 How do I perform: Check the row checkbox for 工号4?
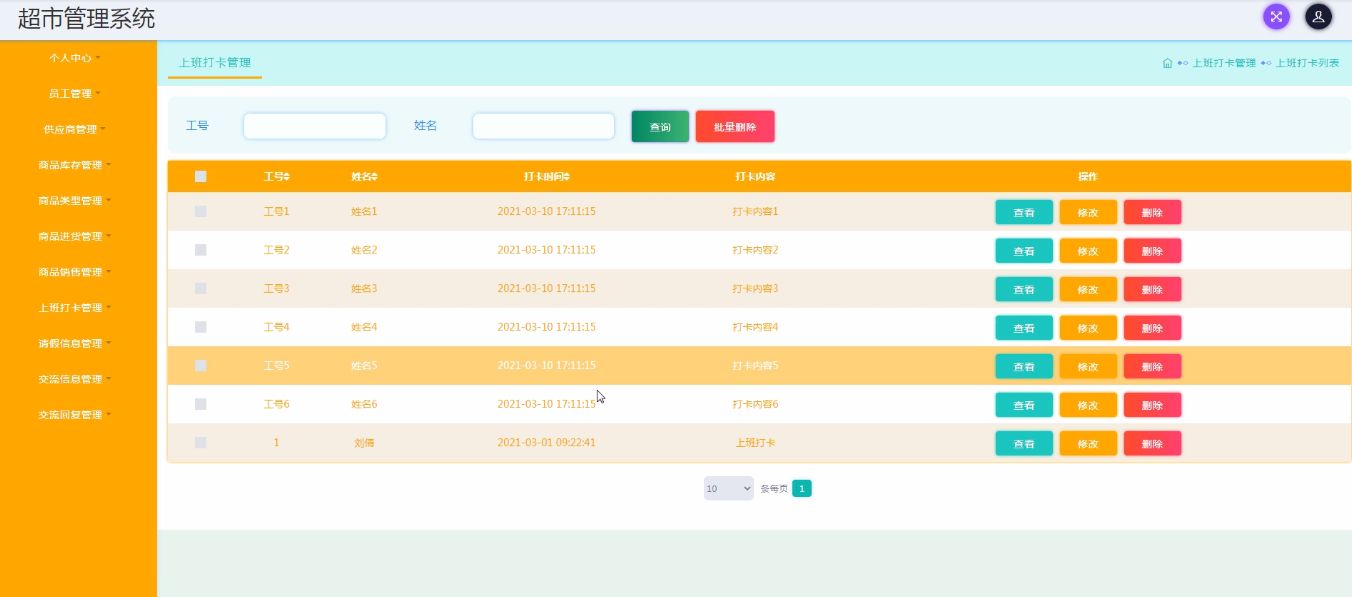pos(201,327)
